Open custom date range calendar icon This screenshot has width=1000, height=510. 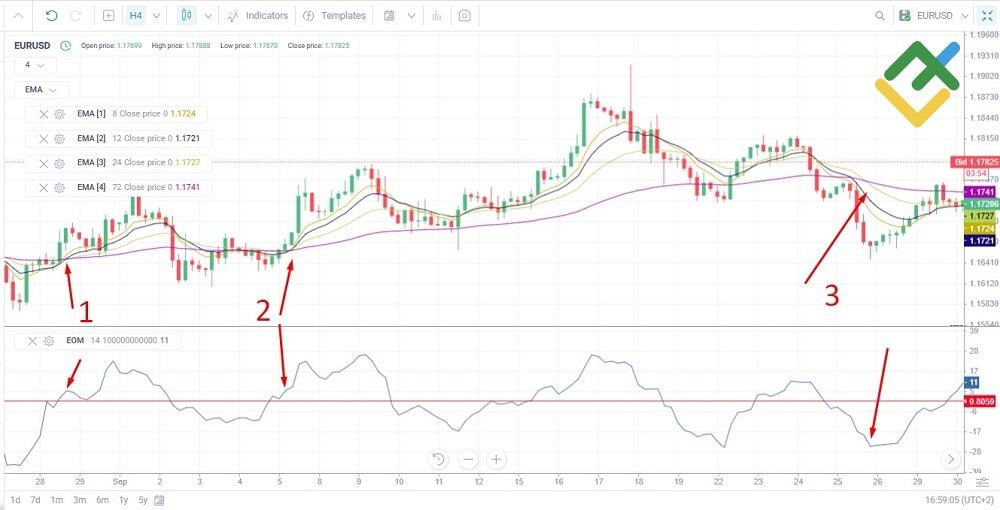(x=159, y=500)
